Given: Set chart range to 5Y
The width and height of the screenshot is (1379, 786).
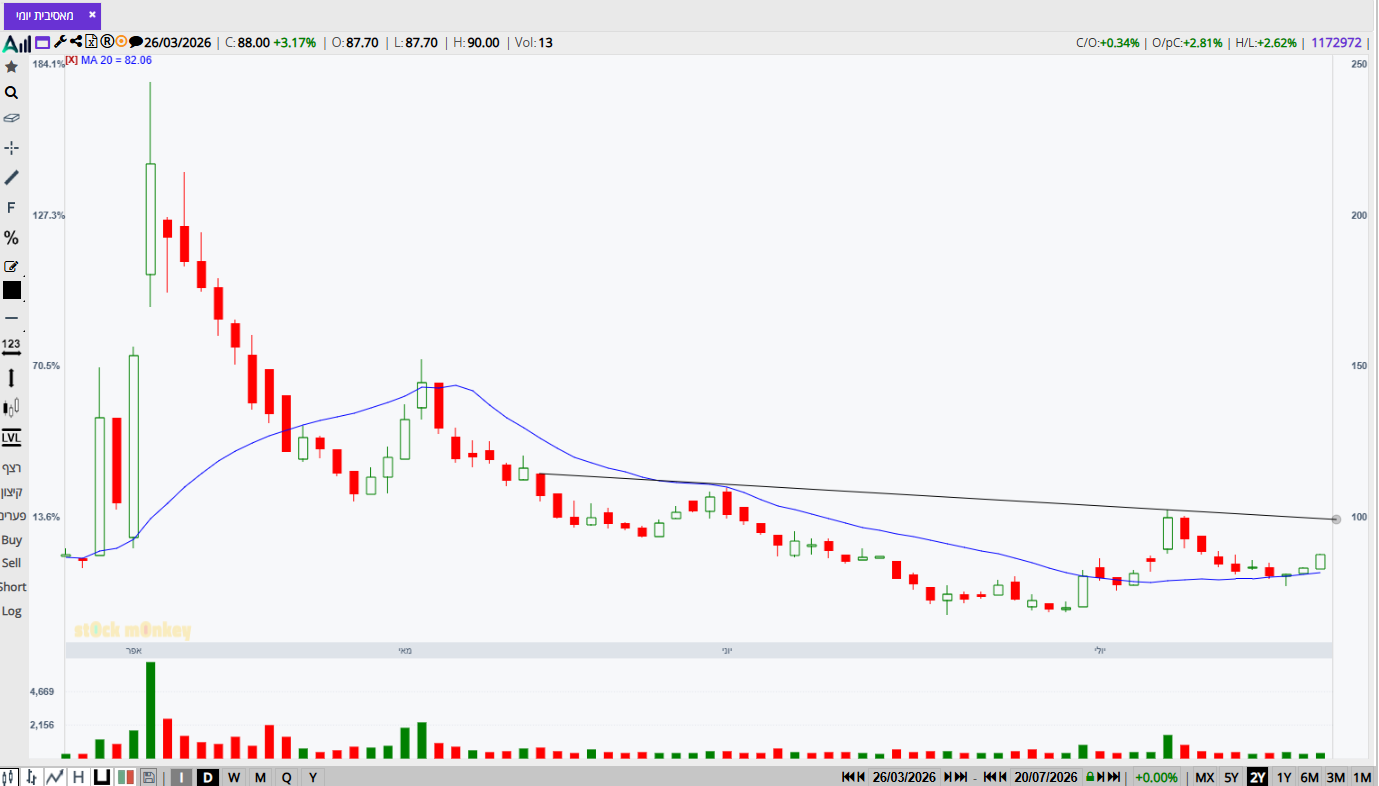Looking at the screenshot, I should pyautogui.click(x=1231, y=777).
